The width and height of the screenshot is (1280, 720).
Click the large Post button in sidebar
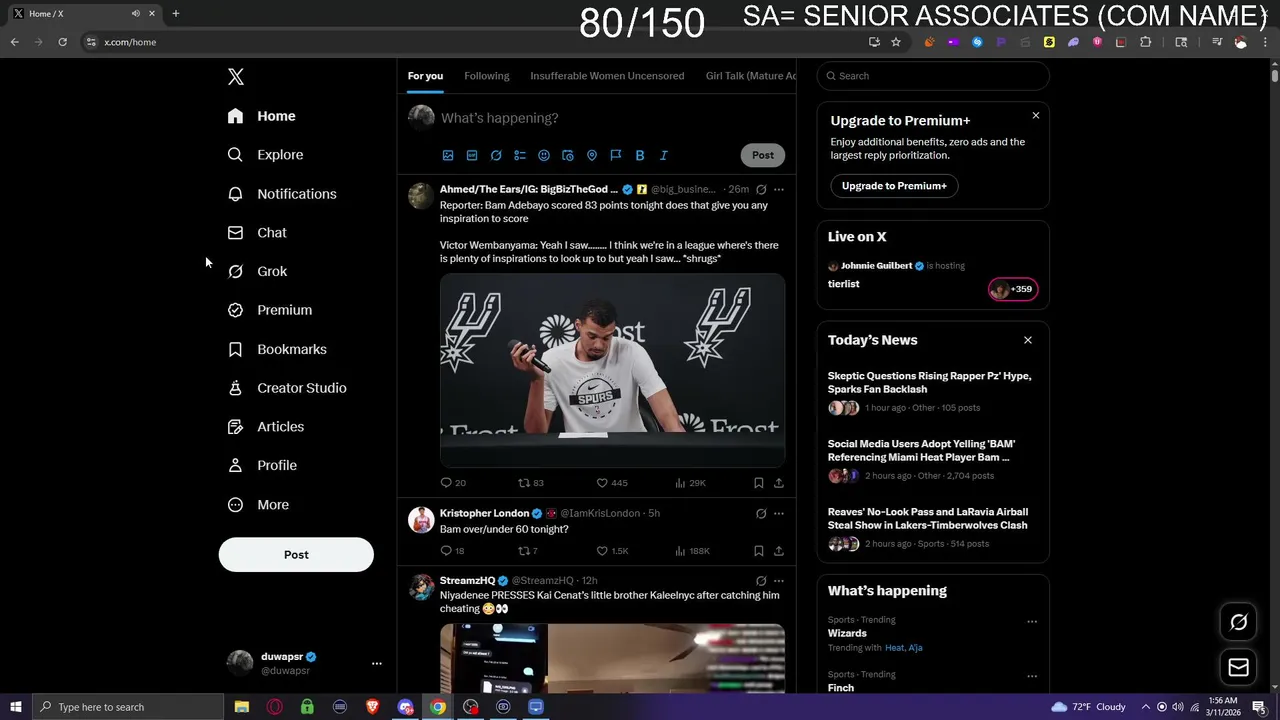click(296, 555)
